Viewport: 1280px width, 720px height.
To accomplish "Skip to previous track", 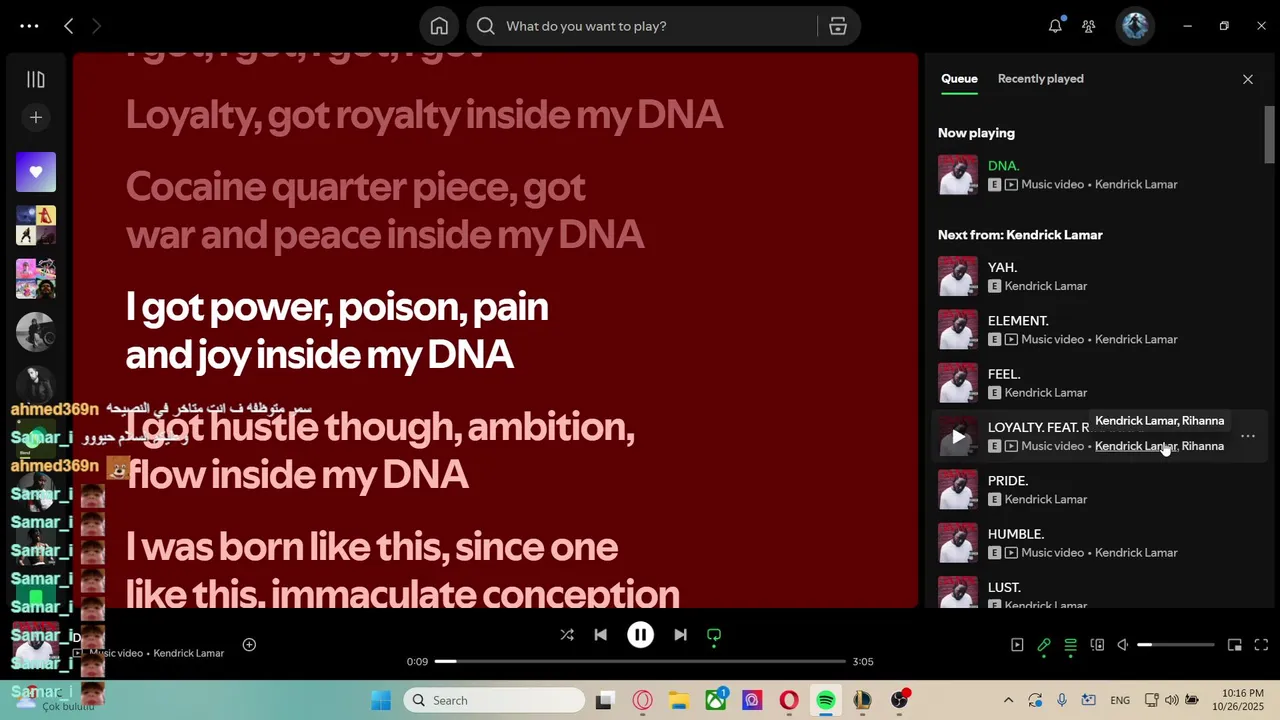I will pos(600,635).
